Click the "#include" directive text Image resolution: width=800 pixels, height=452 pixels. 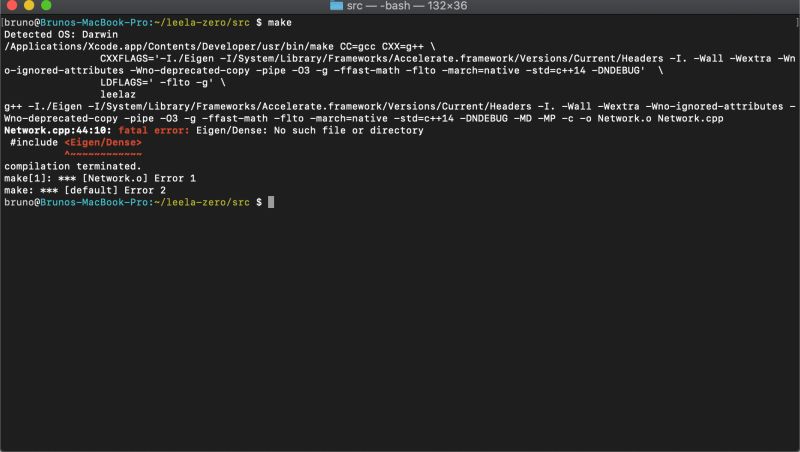click(34, 142)
